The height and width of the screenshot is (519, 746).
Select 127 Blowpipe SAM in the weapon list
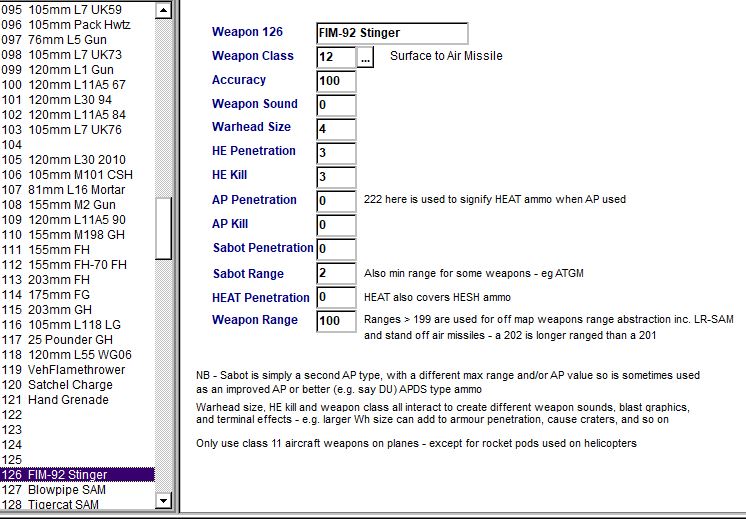point(69,490)
